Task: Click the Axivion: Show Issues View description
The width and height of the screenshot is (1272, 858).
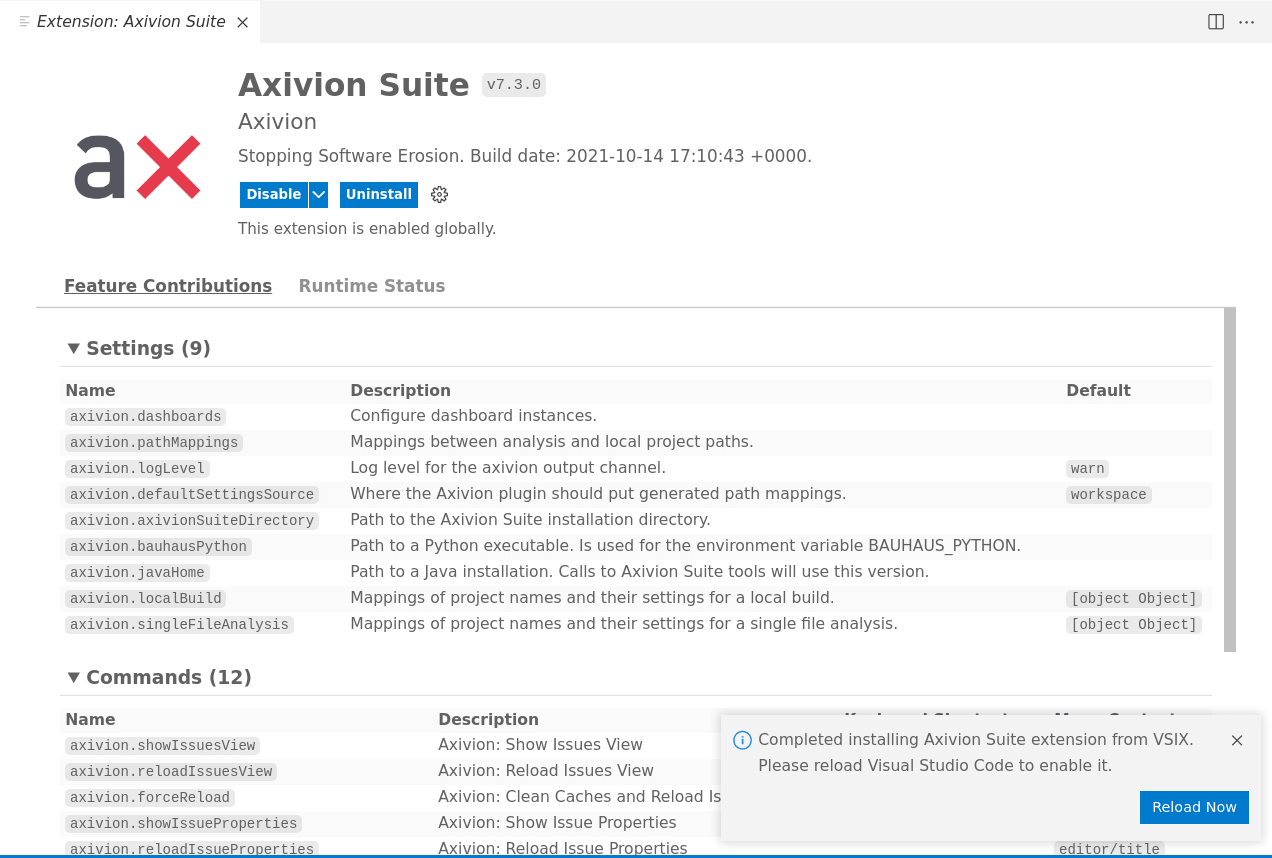Action: 540,745
